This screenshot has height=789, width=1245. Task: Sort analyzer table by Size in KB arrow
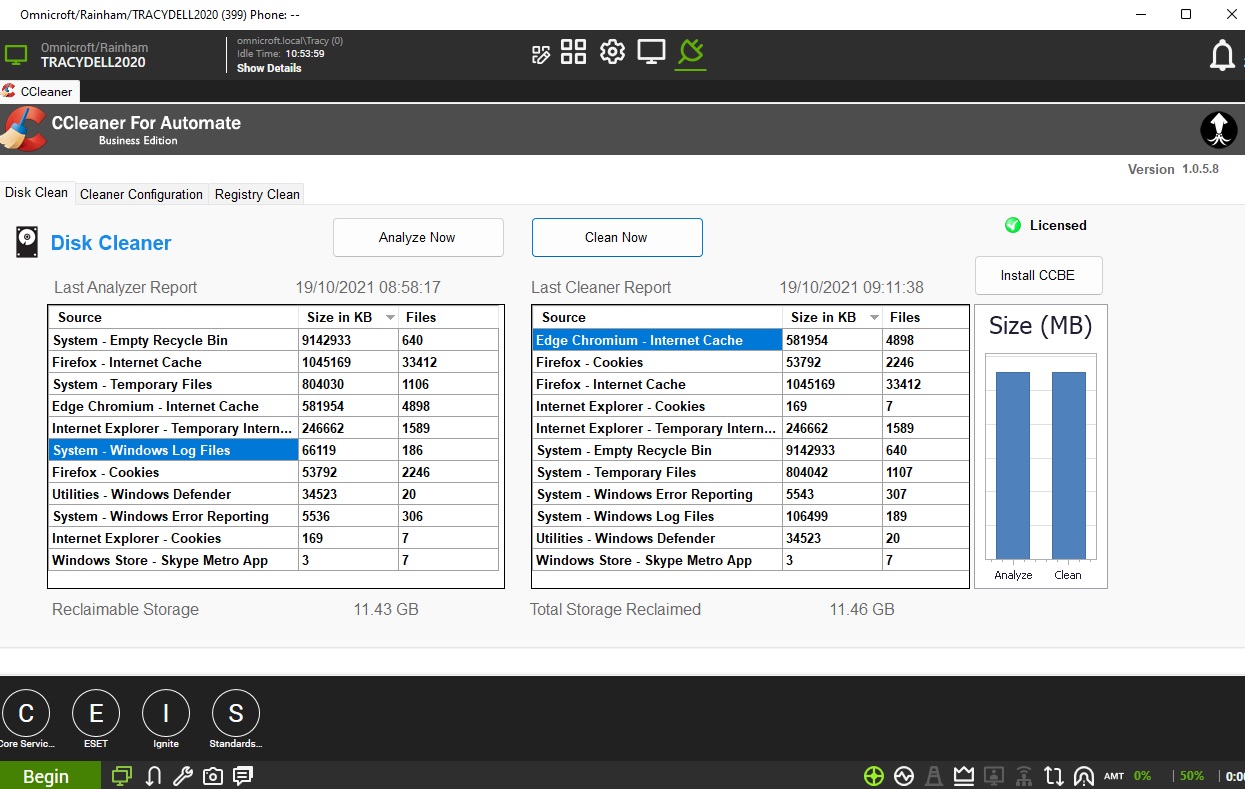pos(388,318)
